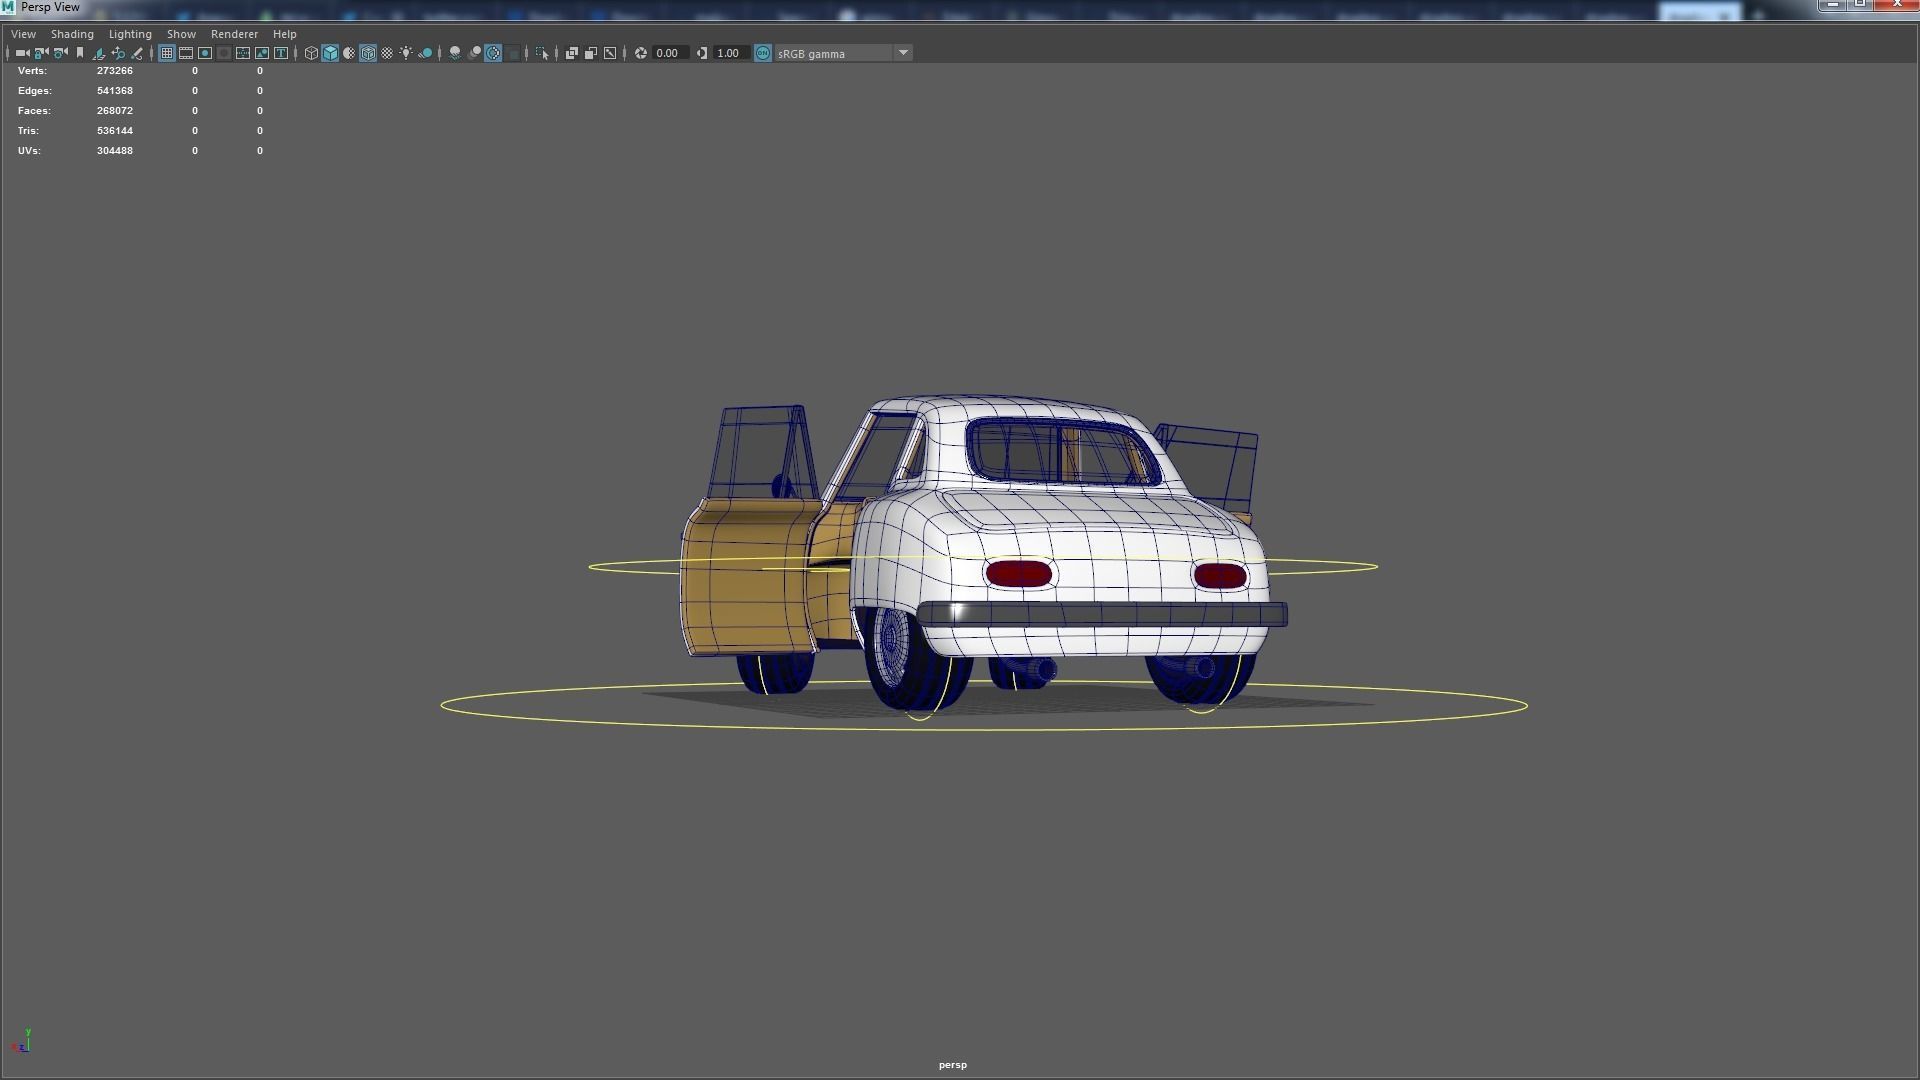This screenshot has height=1080, width=1920.
Task: Click the Faces count 268072
Action: click(115, 111)
